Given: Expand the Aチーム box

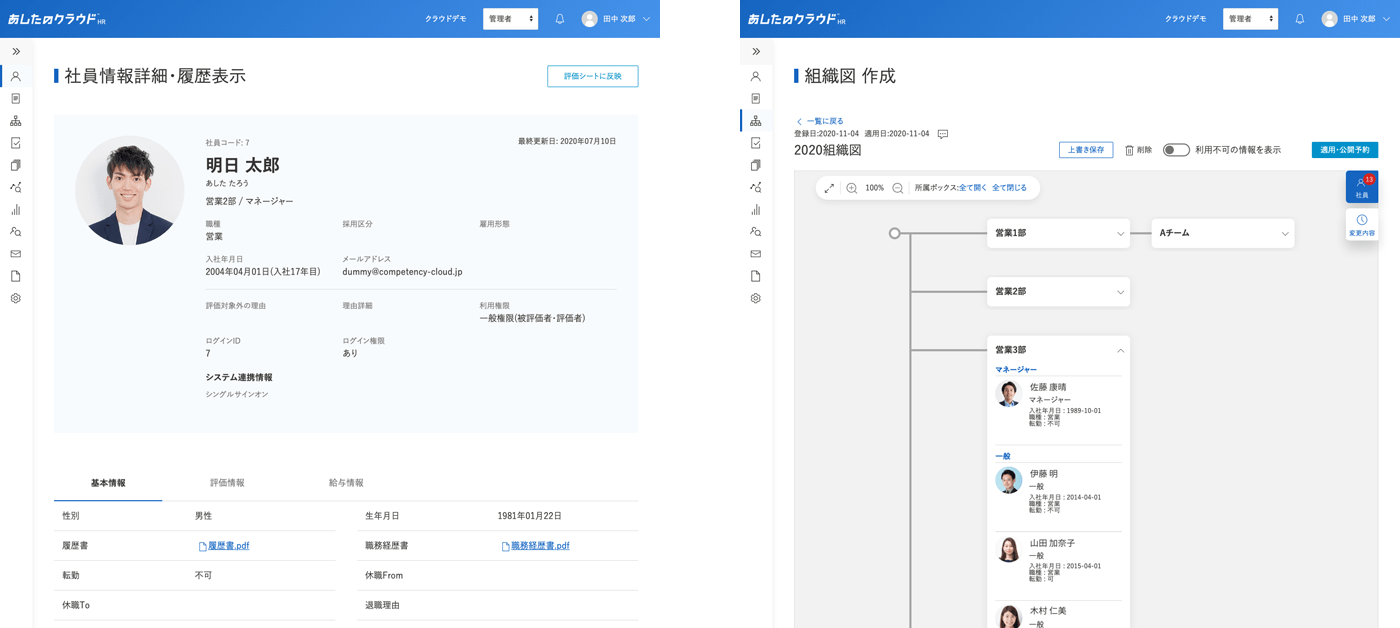Looking at the screenshot, I should pyautogui.click(x=1285, y=234).
